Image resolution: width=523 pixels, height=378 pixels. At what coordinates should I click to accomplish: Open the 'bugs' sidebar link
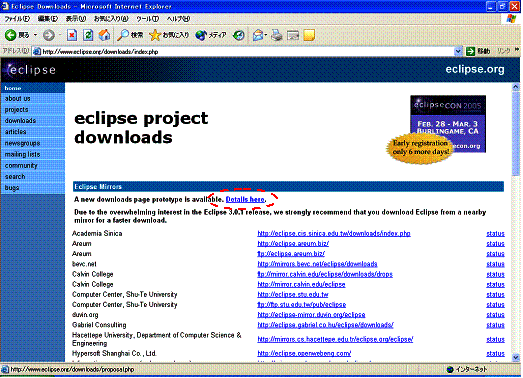12,187
